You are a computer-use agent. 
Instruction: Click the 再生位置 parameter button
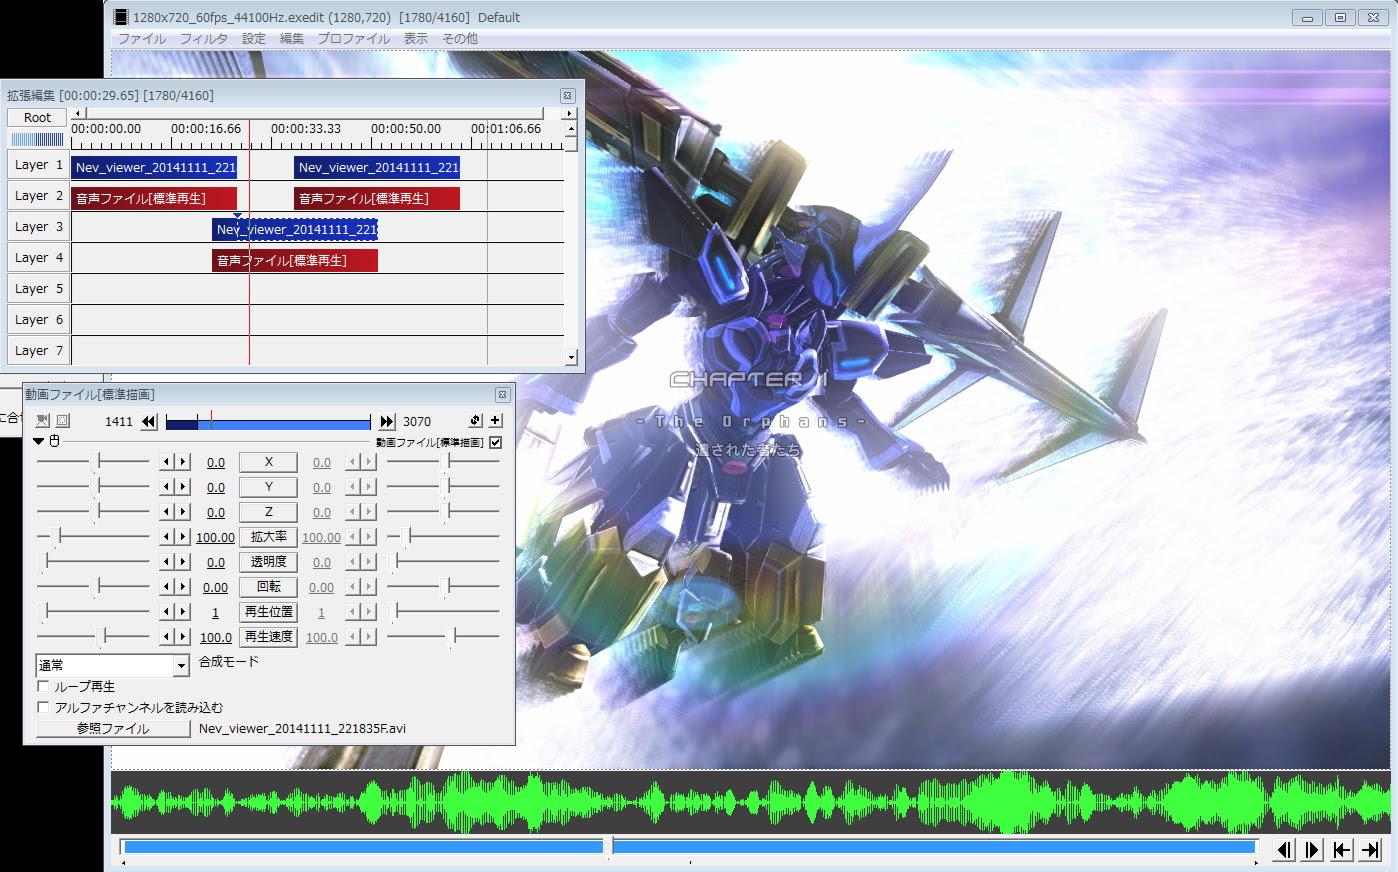tap(268, 612)
